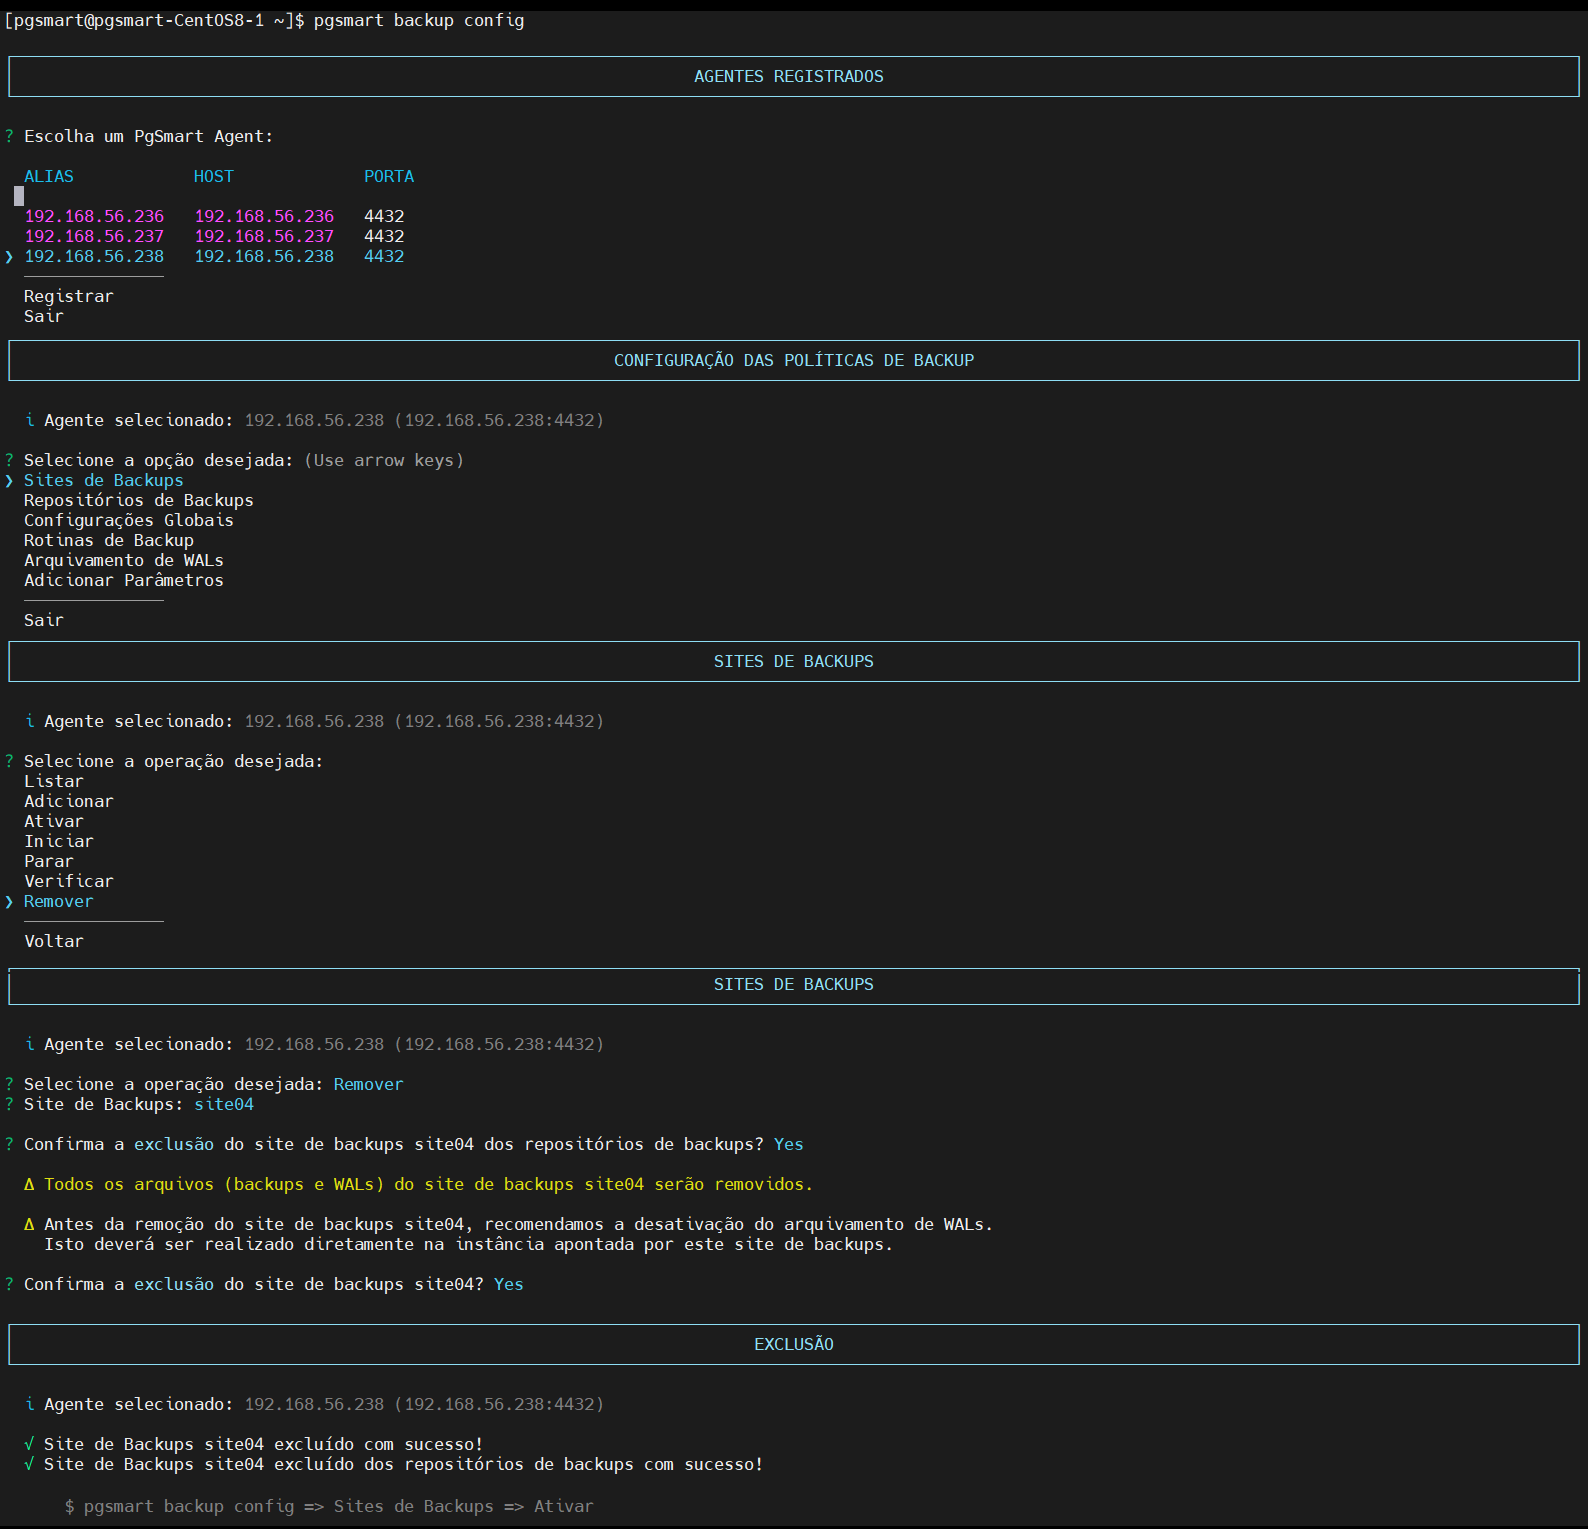Viewport: 1588px width, 1529px height.
Task: Click the yellow warning about arquivos removidos
Action: 419,1184
